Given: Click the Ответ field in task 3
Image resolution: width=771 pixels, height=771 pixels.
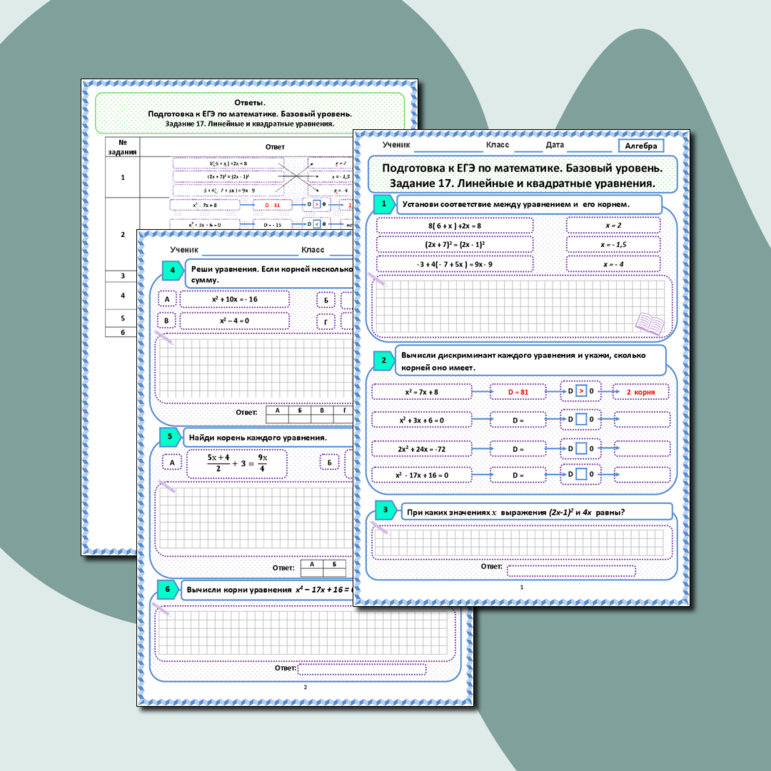Looking at the screenshot, I should coord(557,571).
